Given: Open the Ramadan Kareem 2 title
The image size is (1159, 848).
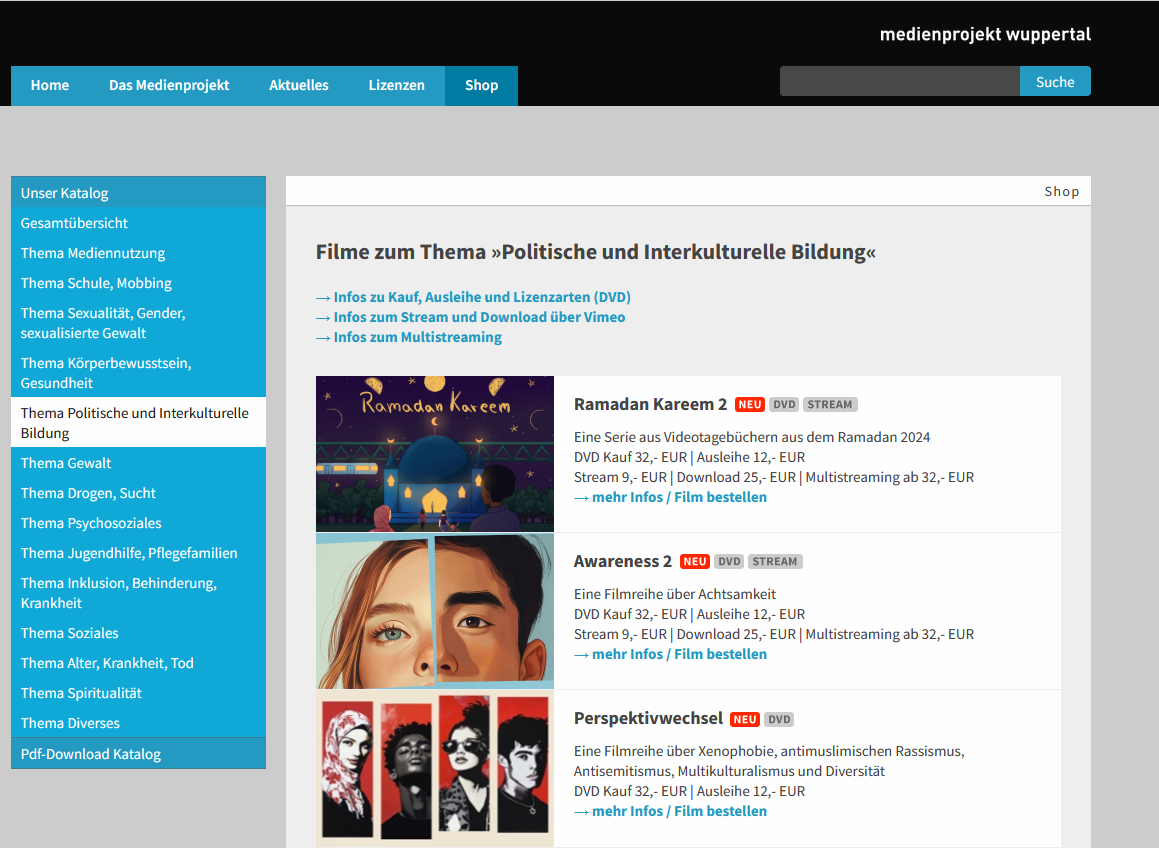Looking at the screenshot, I should click(650, 404).
